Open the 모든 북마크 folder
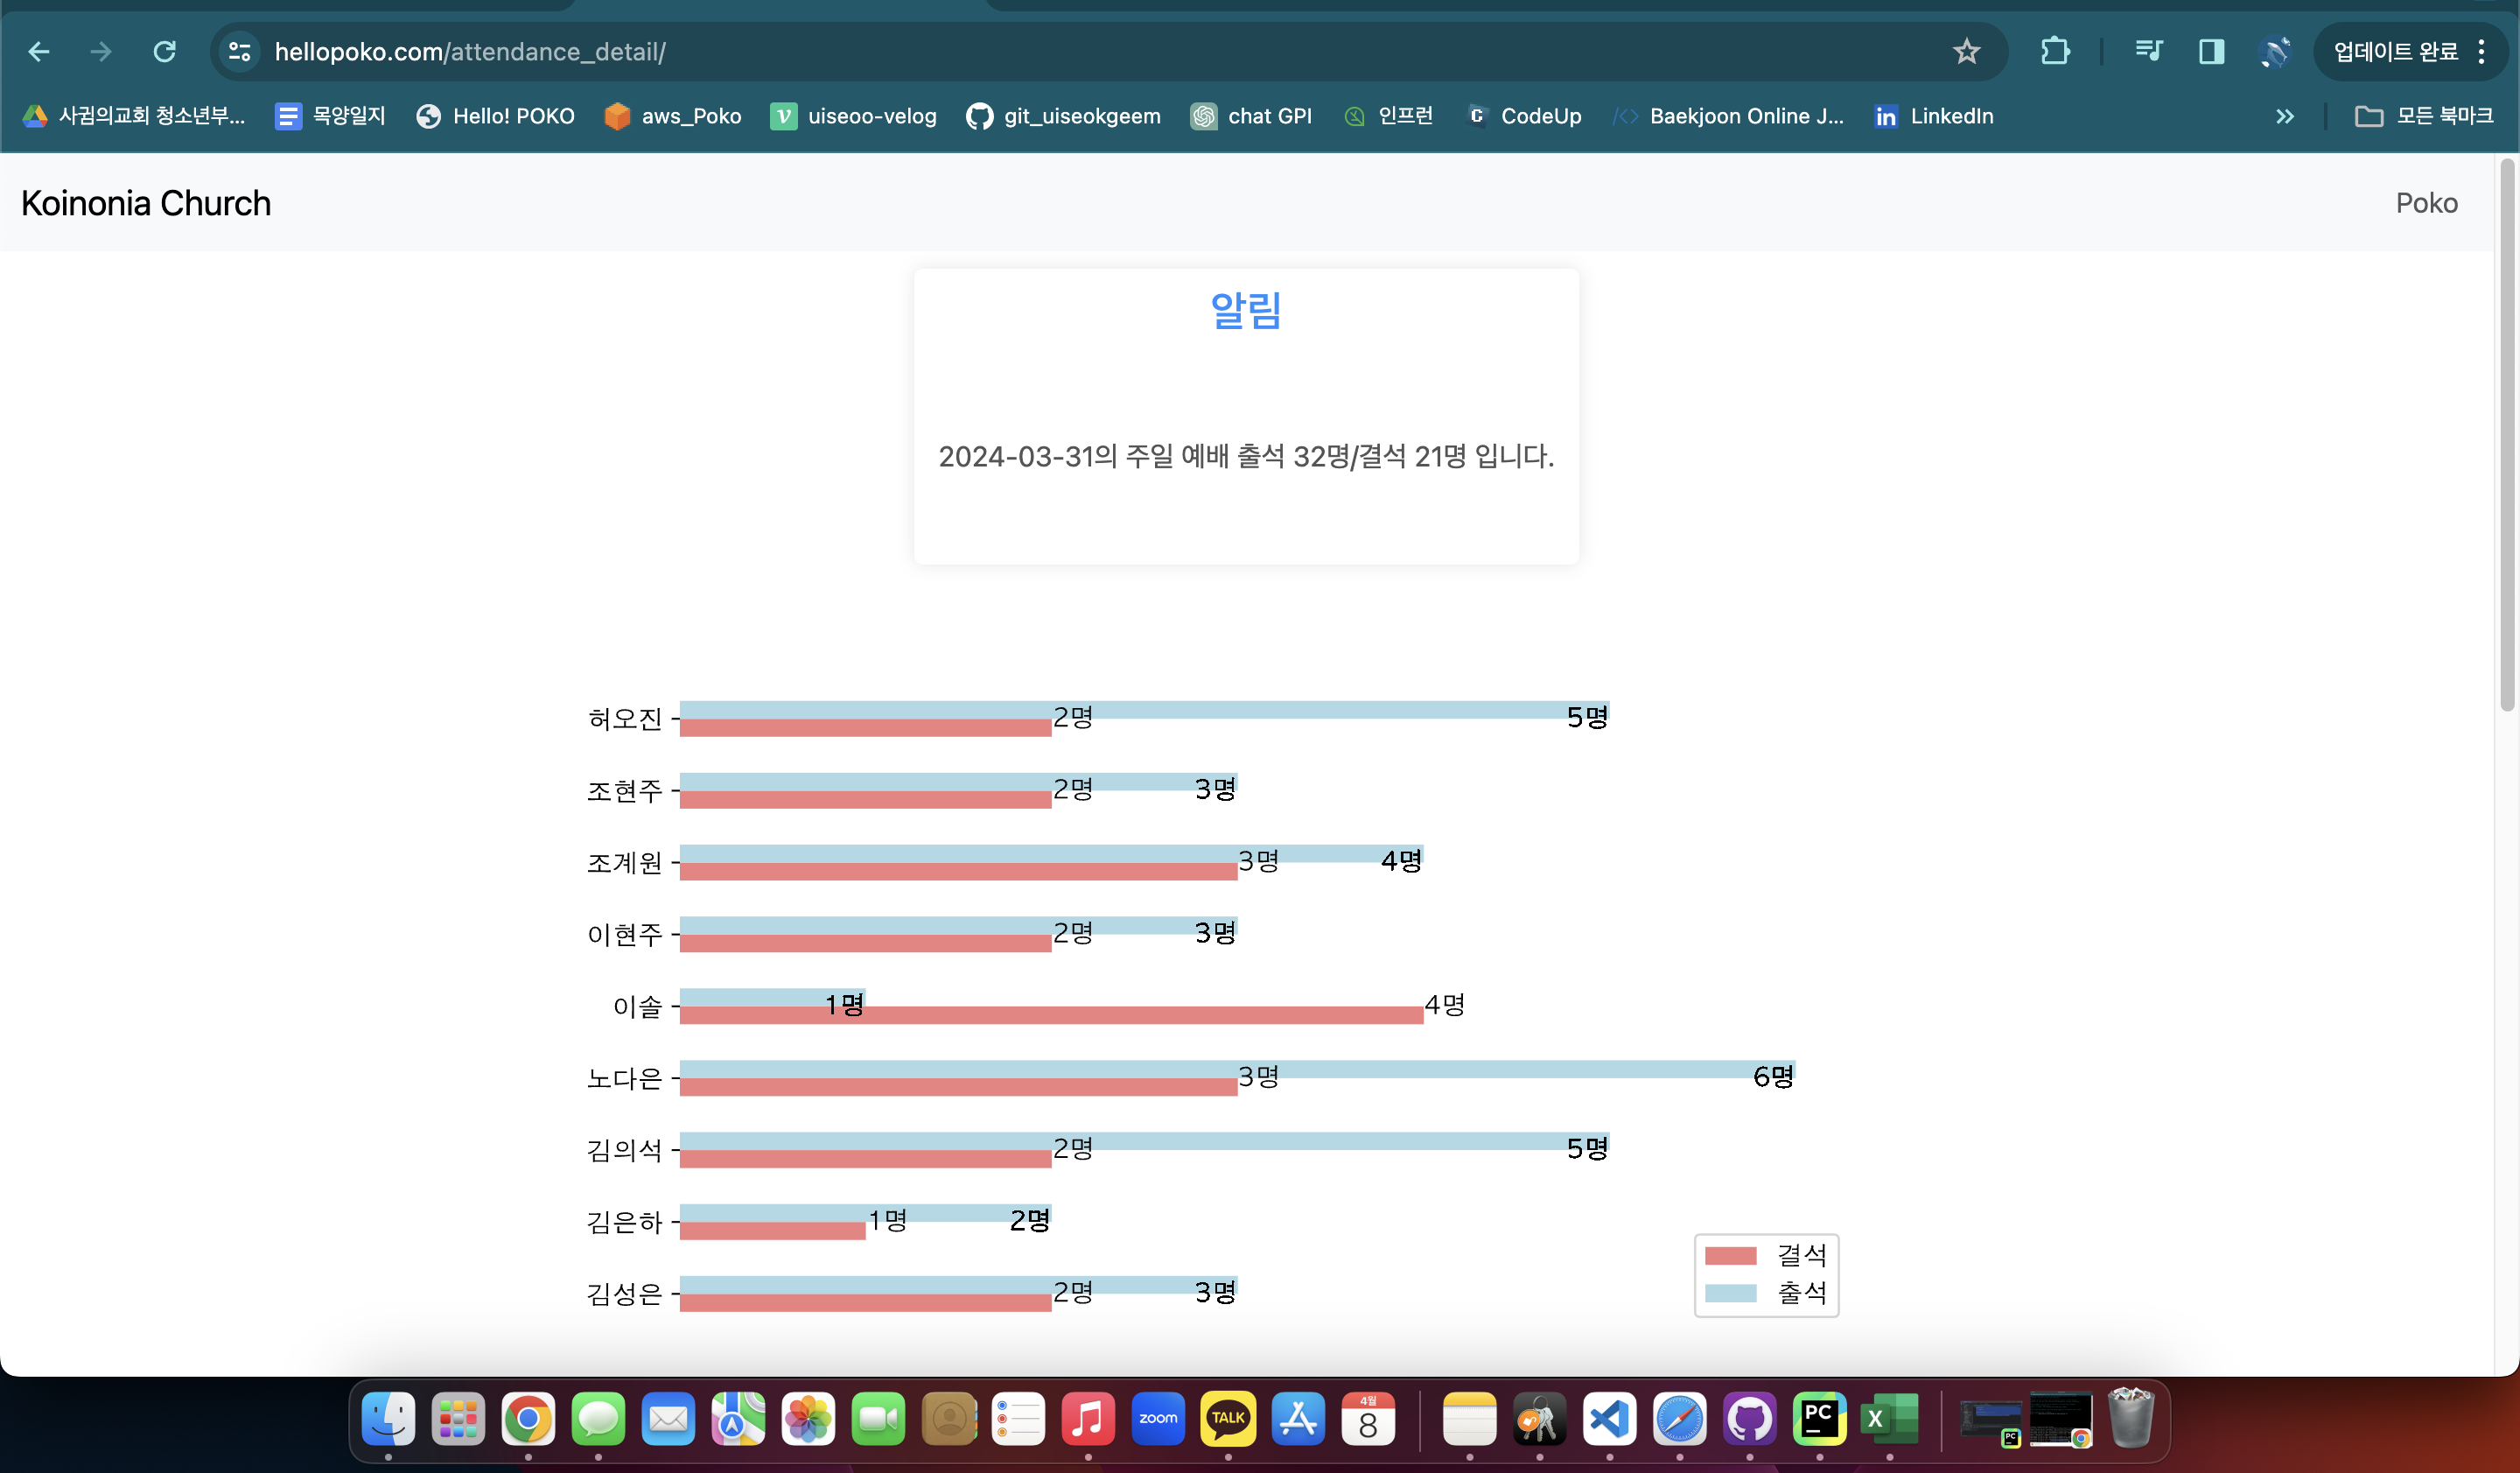The image size is (2520, 1473). pyautogui.click(x=2424, y=116)
